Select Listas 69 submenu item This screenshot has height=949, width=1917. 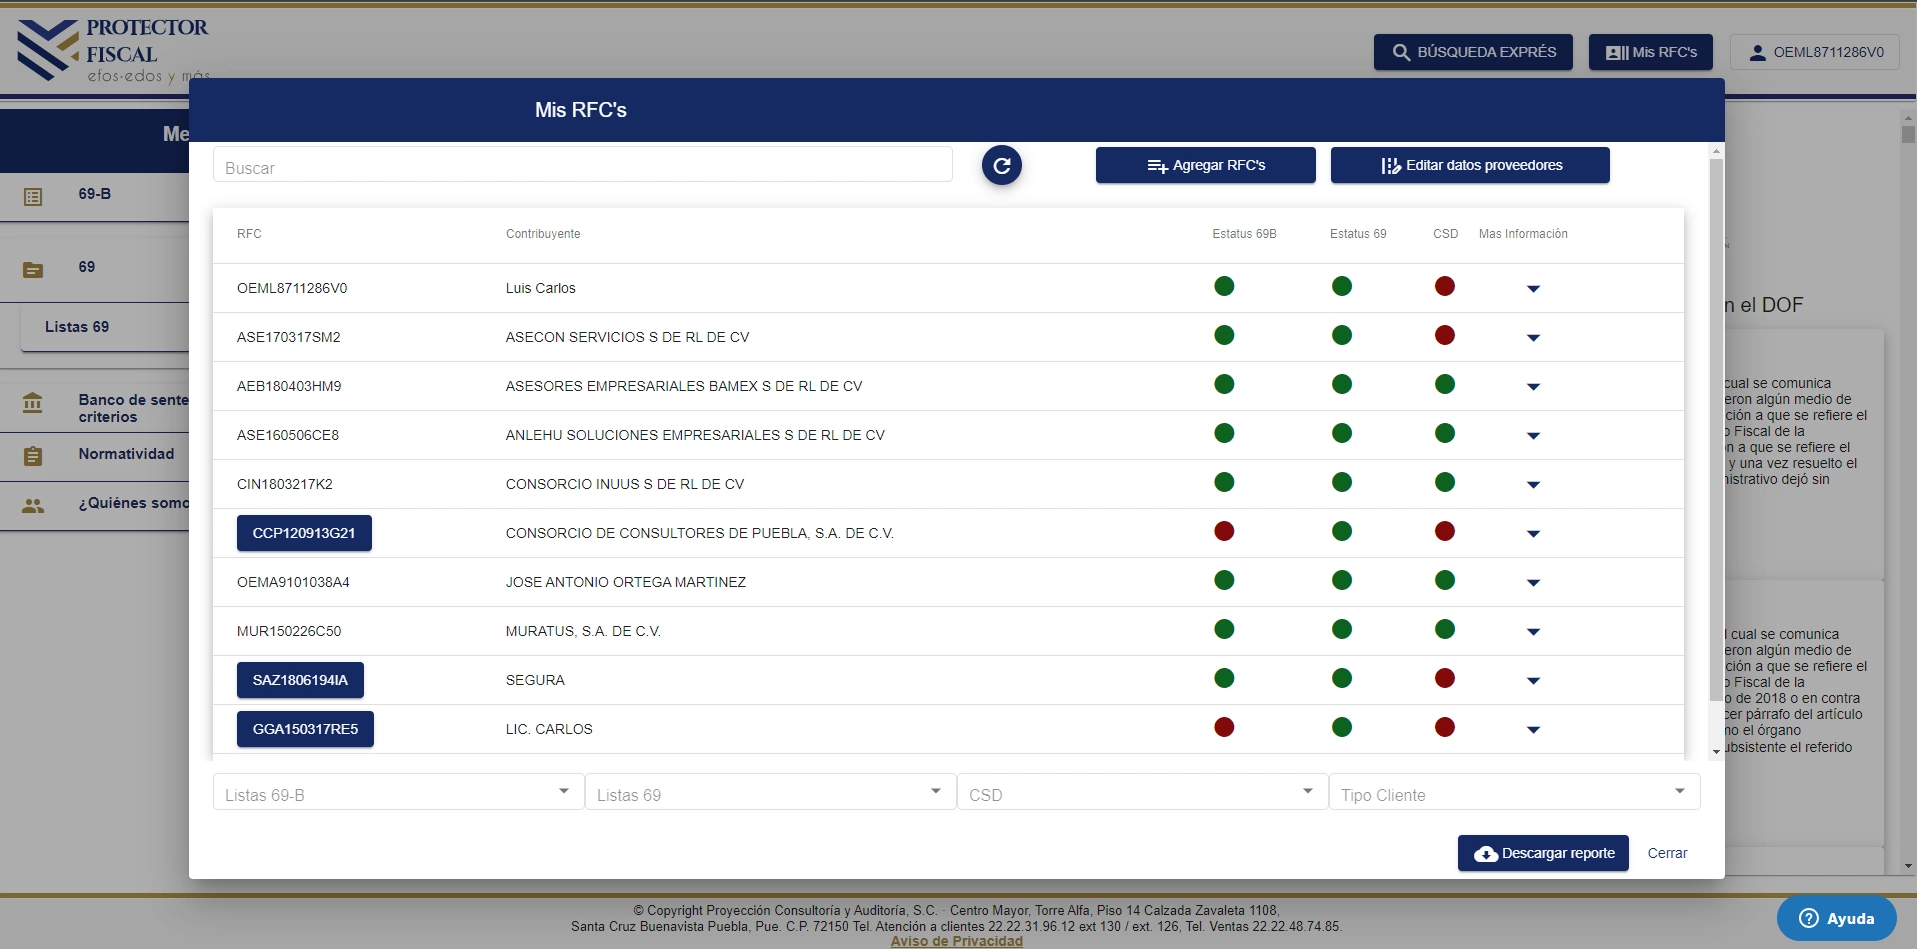(x=77, y=327)
